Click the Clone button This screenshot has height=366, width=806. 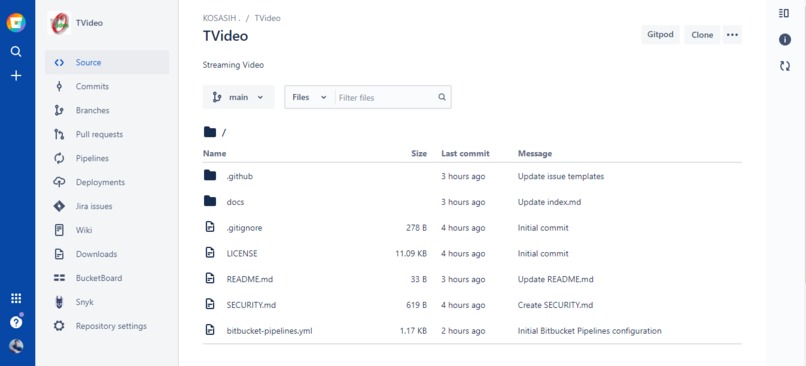point(702,35)
